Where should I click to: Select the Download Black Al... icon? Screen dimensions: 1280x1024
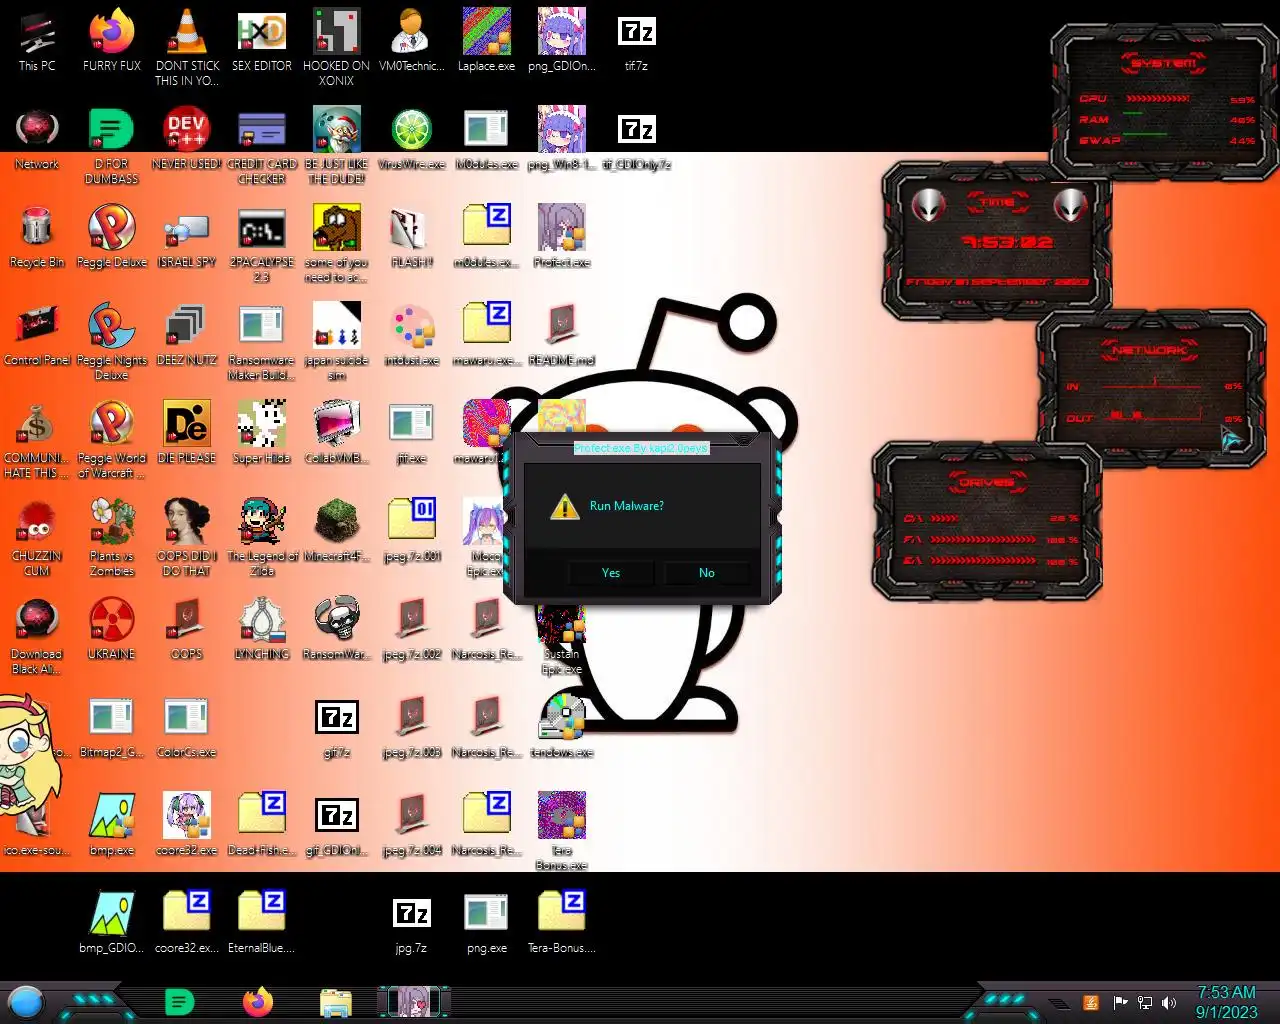click(x=37, y=636)
